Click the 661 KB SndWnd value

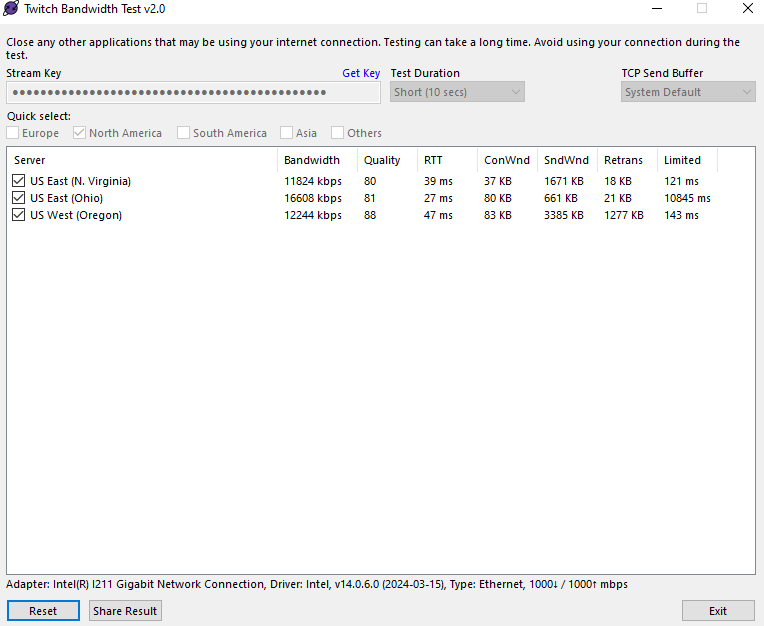pyautogui.click(x=561, y=198)
